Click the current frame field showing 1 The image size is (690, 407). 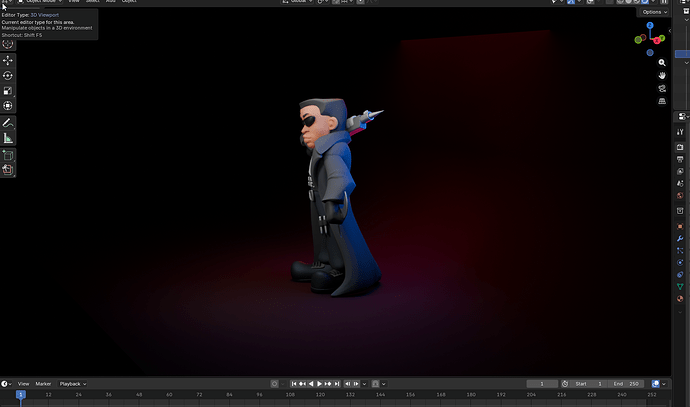coord(542,384)
